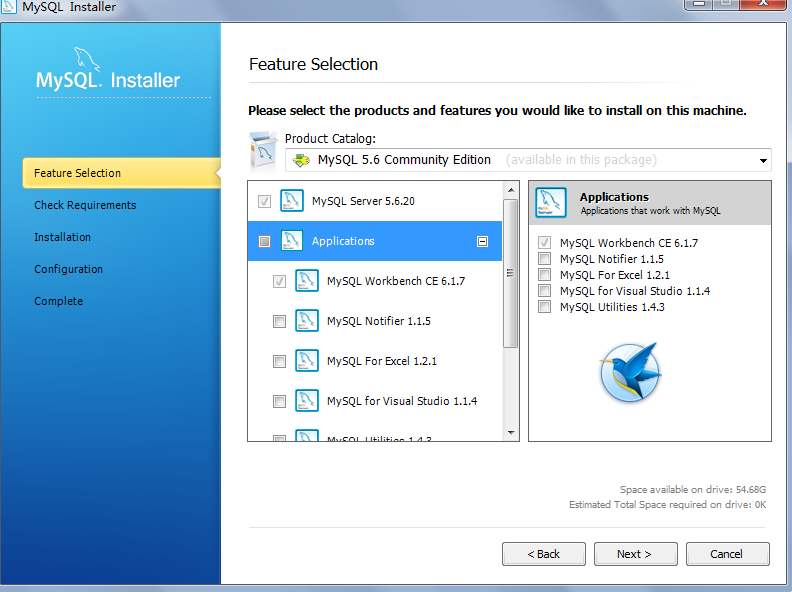Enable MySQL Notifier 1.1.5 in right panel
The height and width of the screenshot is (592, 792).
544,259
